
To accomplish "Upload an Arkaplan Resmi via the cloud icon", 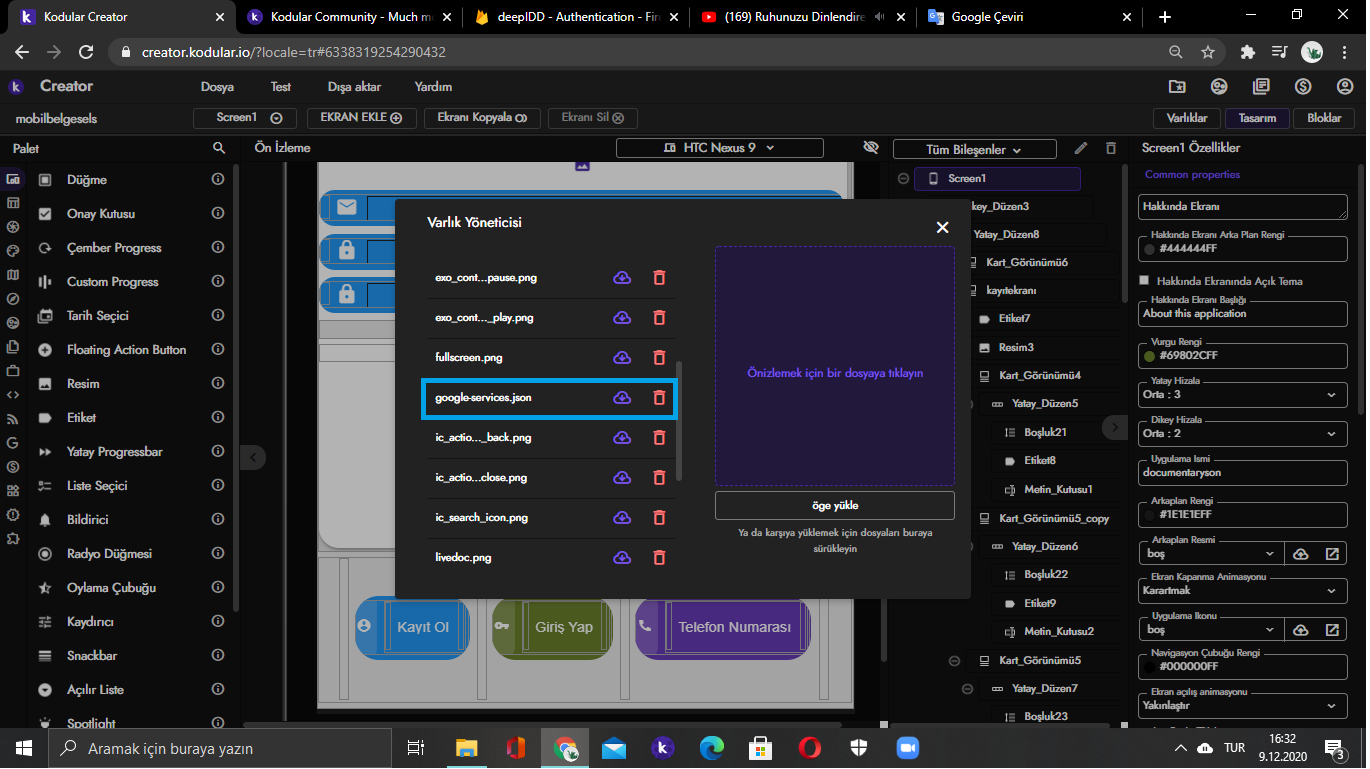I will (1299, 552).
